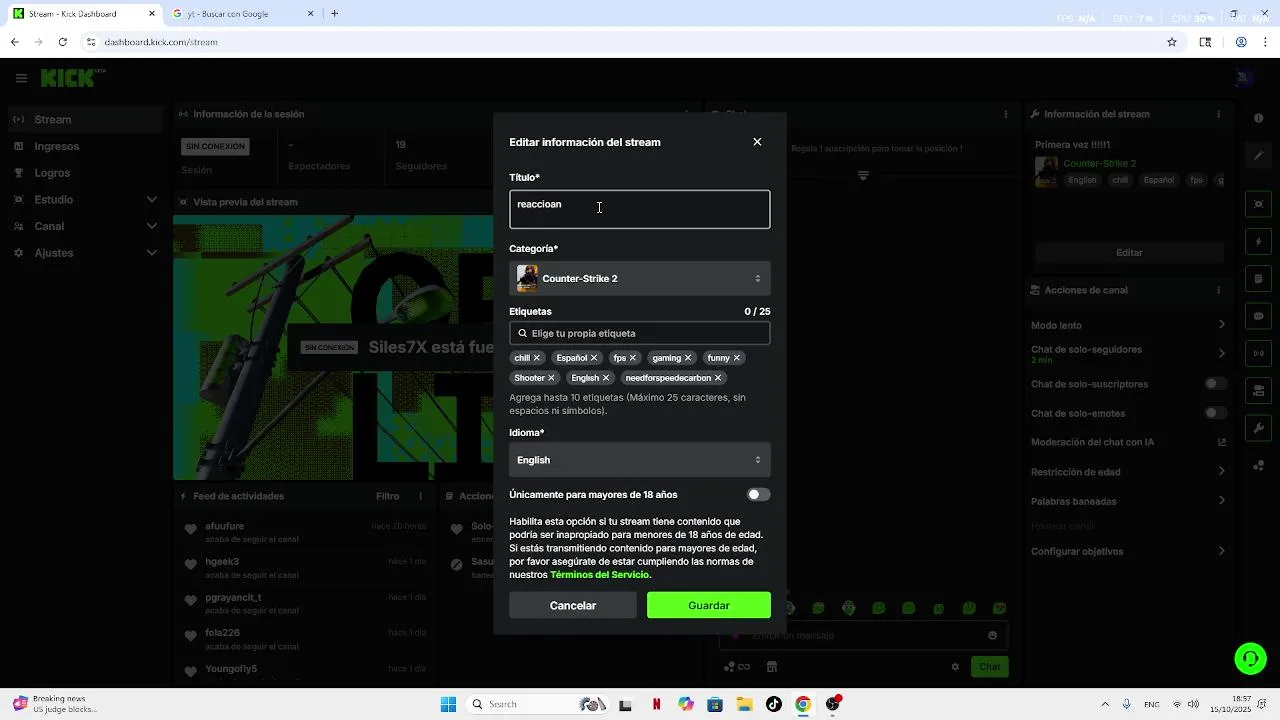This screenshot has height=720, width=1280.
Task: Click the Counter-Strike 2 link in stream info
Action: pos(1099,163)
